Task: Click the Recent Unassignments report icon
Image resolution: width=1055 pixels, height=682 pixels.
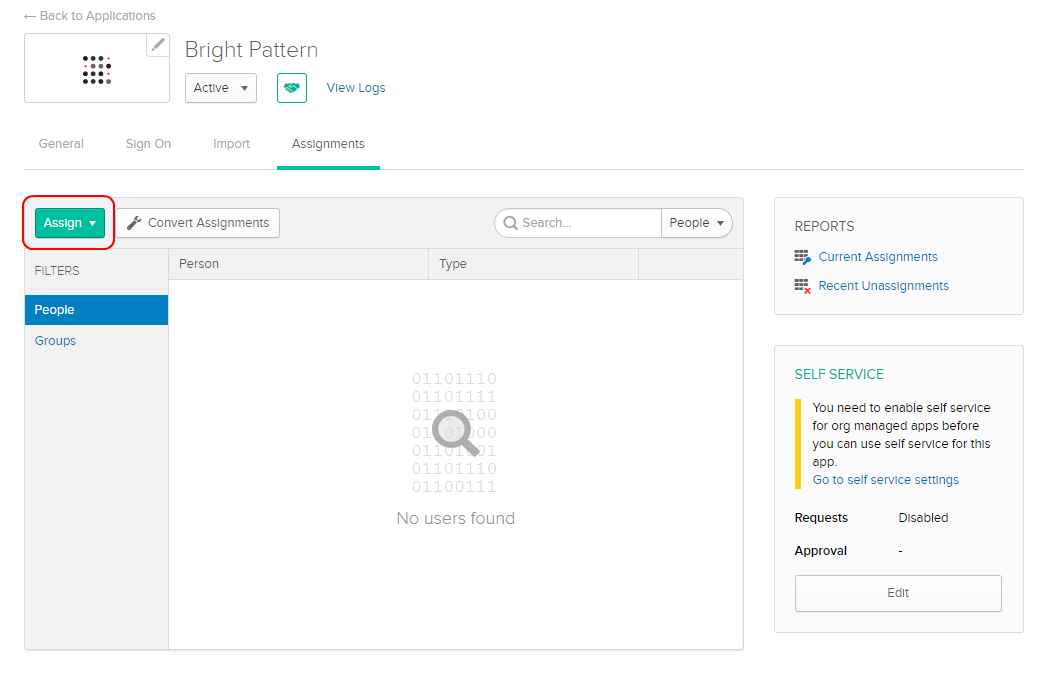Action: point(802,286)
